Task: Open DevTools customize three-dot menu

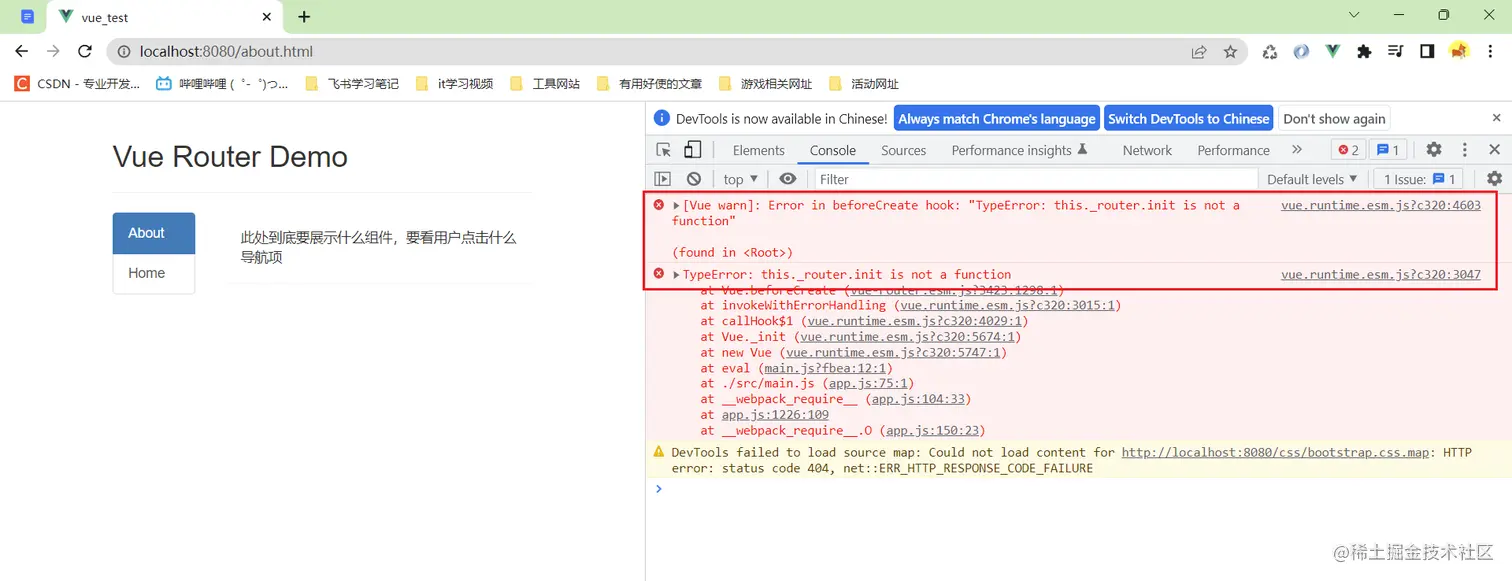Action: pyautogui.click(x=1465, y=150)
